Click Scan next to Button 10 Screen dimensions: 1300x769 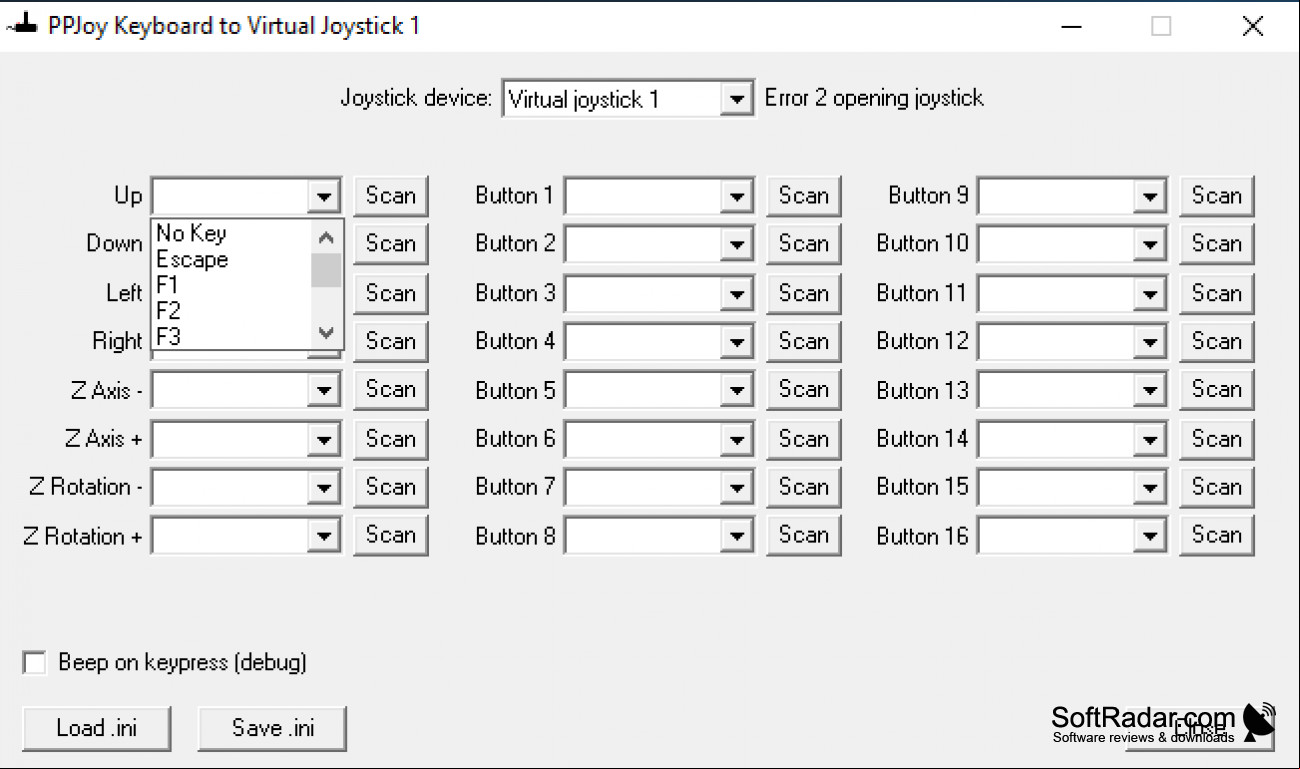pyautogui.click(x=1217, y=244)
